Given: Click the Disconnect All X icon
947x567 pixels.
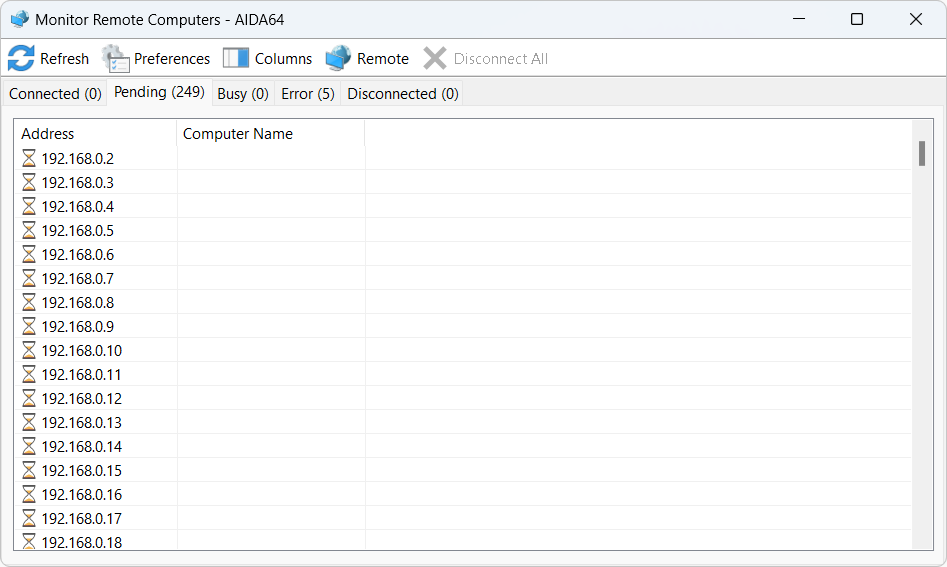Looking at the screenshot, I should (435, 58).
